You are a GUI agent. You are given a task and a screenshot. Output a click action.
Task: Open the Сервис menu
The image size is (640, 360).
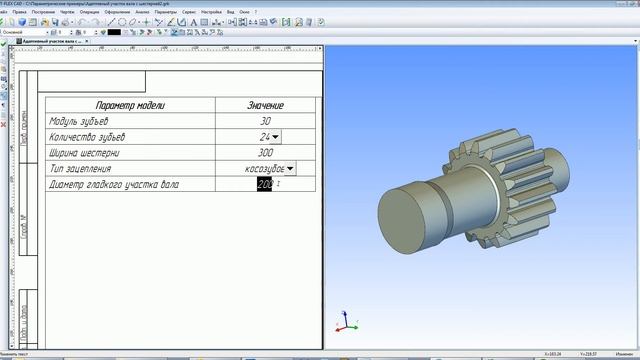[189, 12]
